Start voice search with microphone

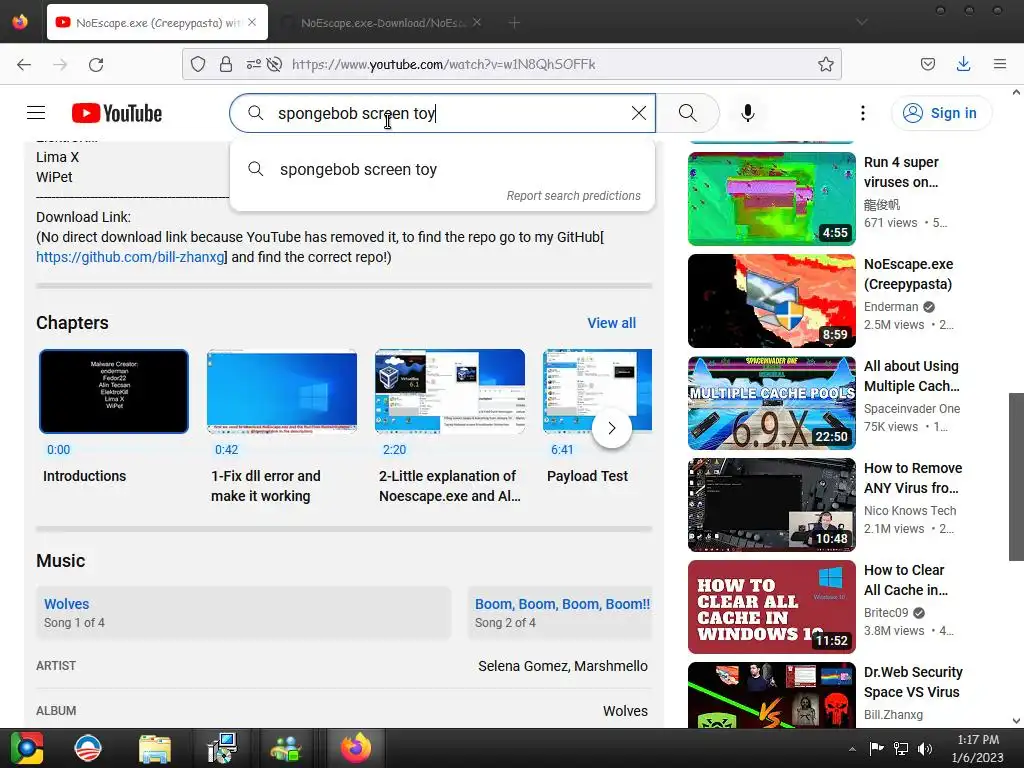[x=748, y=113]
